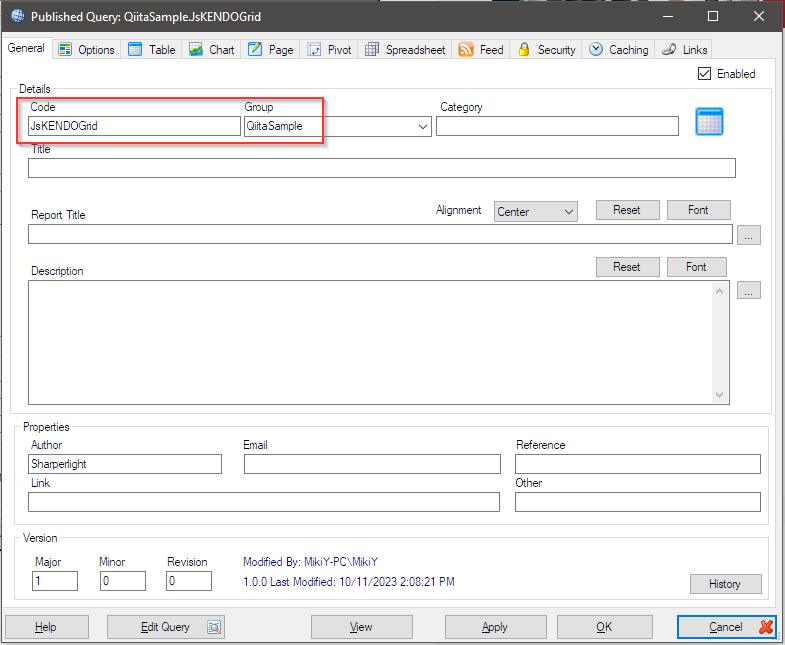The image size is (785, 645).
Task: Open the Table tab
Action: pyautogui.click(x=152, y=50)
